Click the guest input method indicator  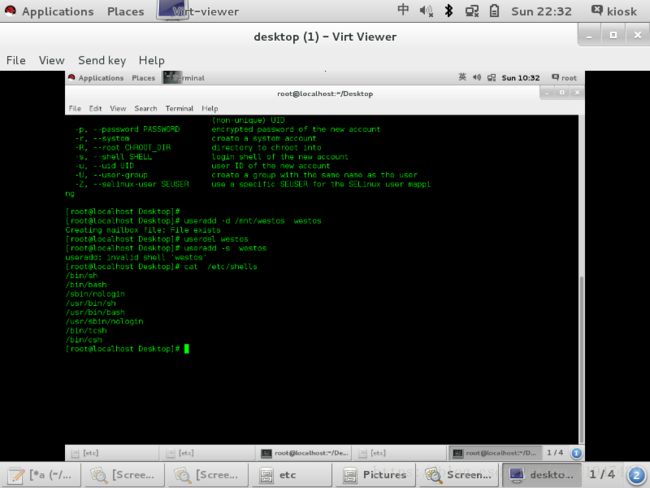tap(462, 77)
